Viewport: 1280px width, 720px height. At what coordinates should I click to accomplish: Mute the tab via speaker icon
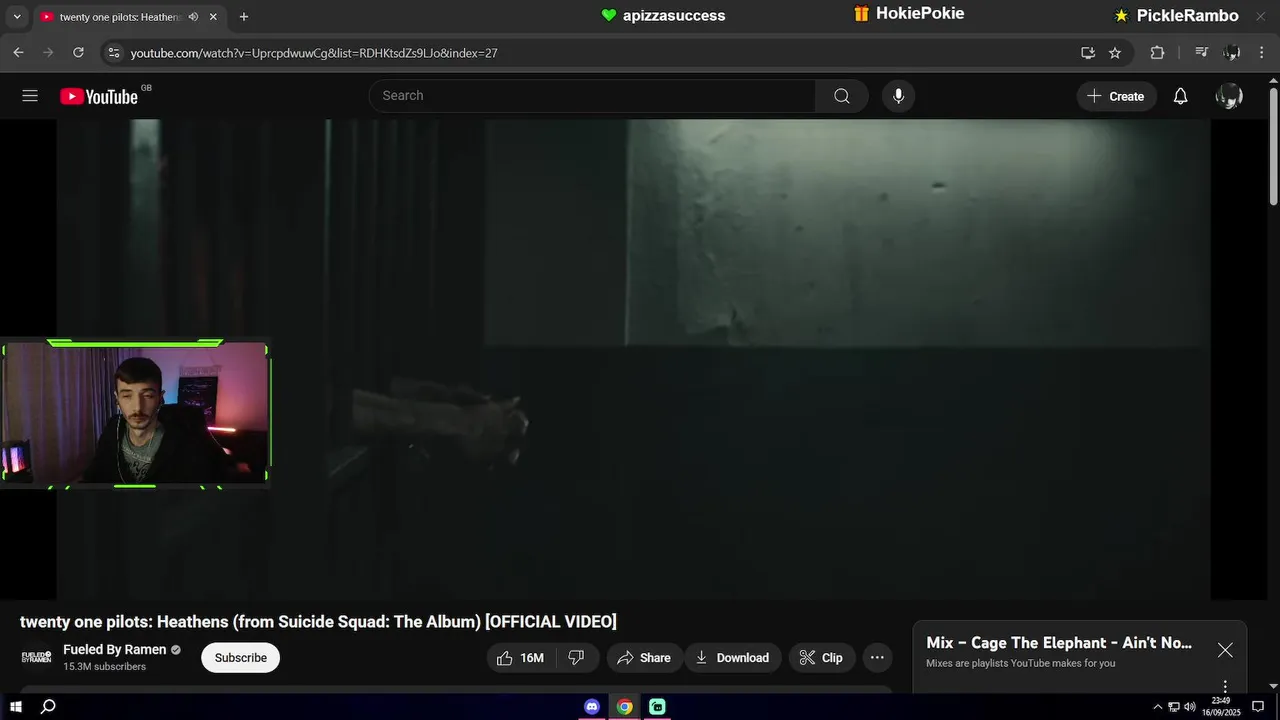193,17
